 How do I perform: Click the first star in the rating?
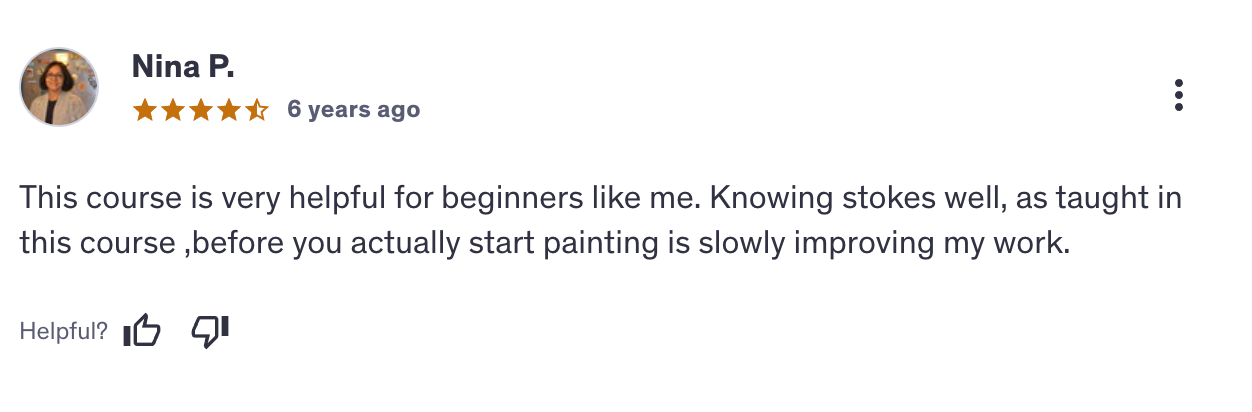click(x=144, y=110)
